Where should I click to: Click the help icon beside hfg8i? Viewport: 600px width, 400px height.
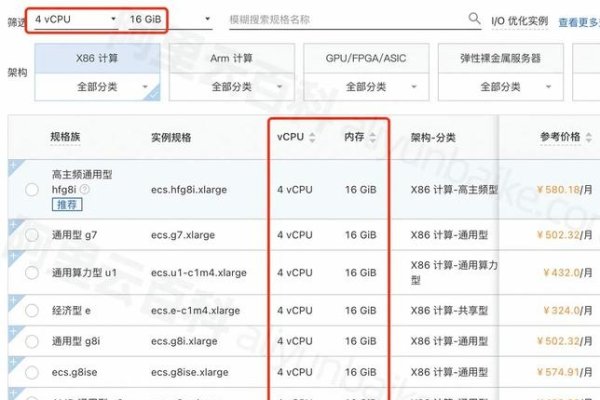tap(85, 189)
